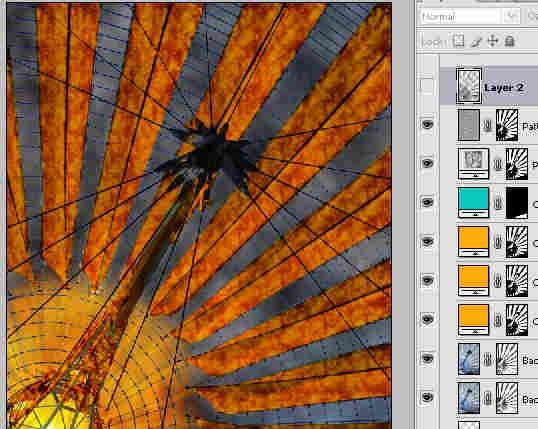Toggle mask link on middle orange fill layer

coord(498,281)
